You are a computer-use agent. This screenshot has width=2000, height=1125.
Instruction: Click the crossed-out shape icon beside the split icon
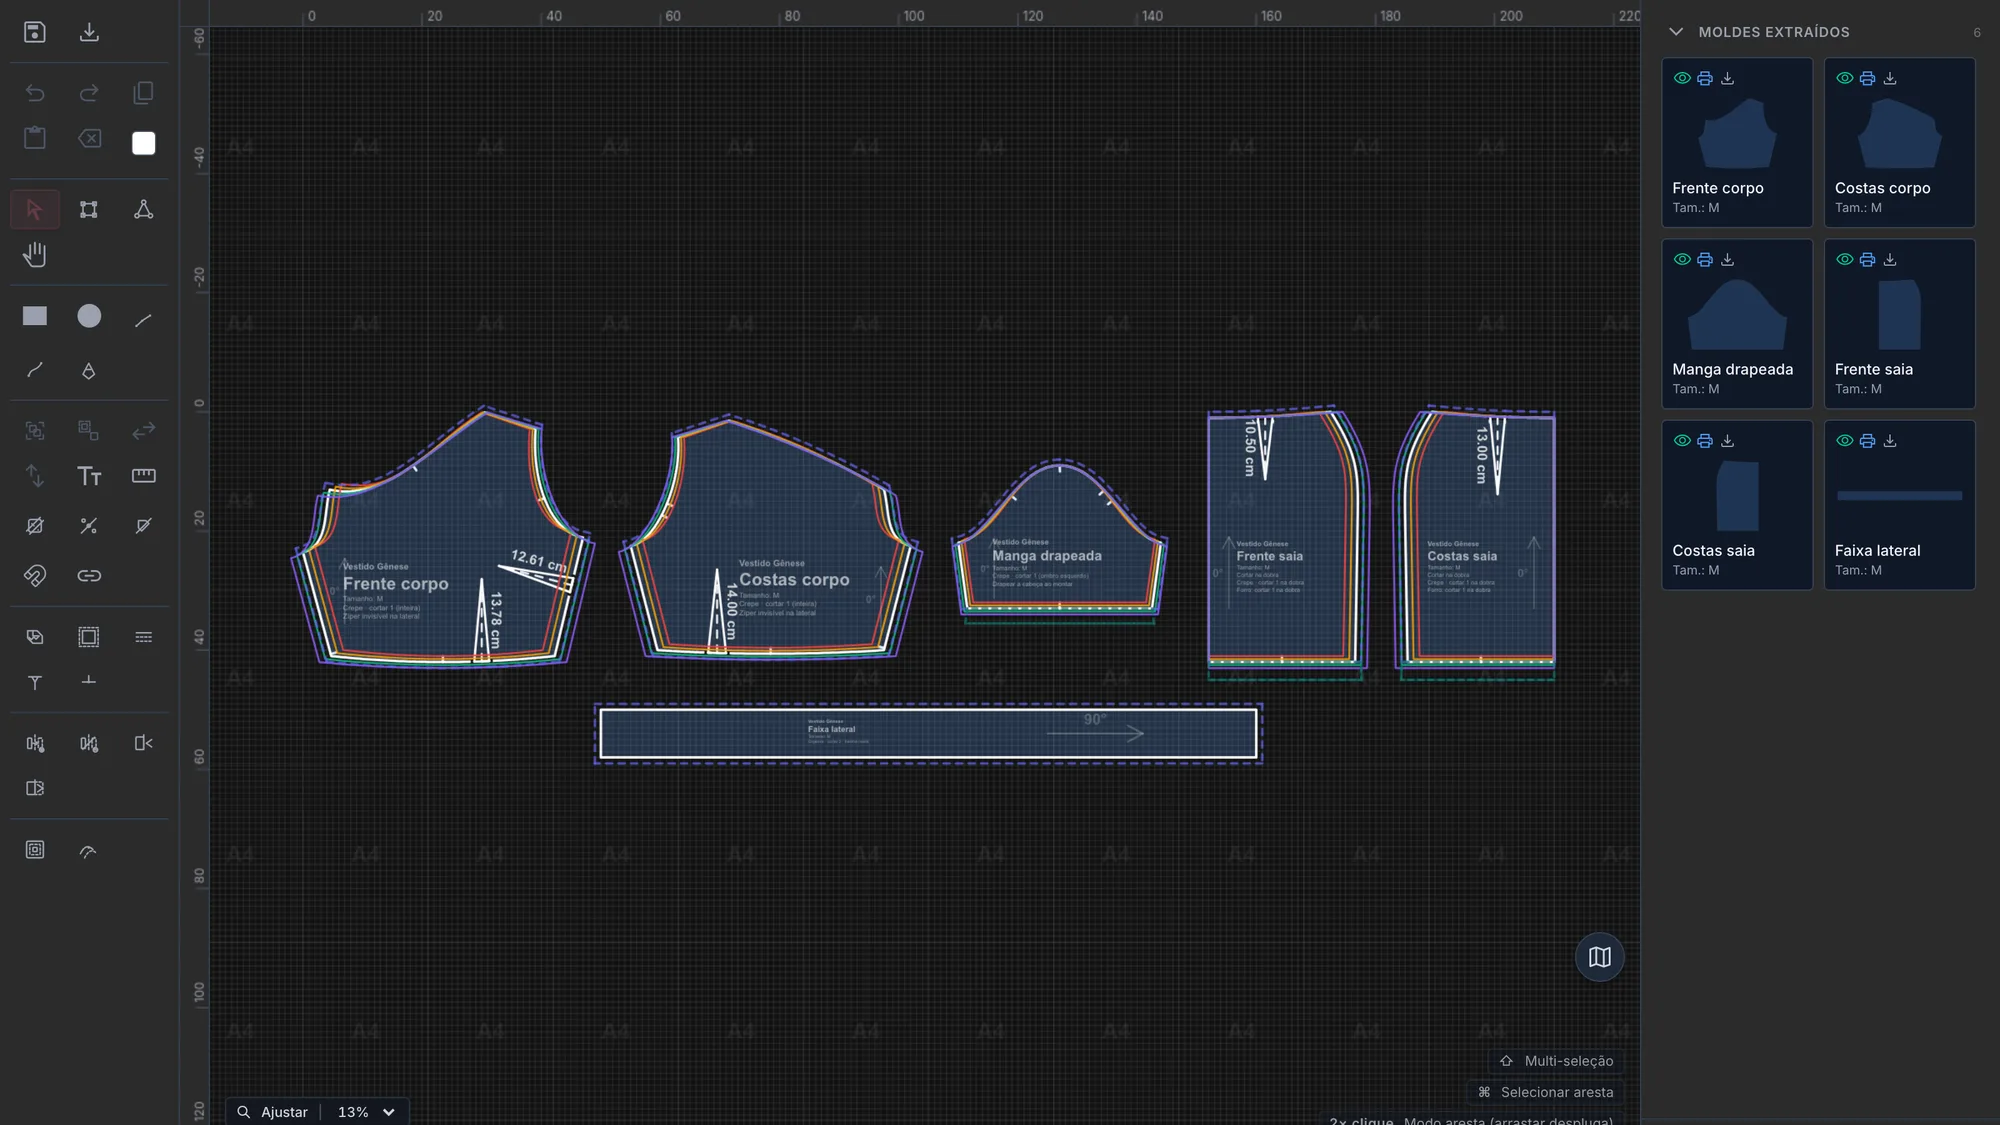144,526
